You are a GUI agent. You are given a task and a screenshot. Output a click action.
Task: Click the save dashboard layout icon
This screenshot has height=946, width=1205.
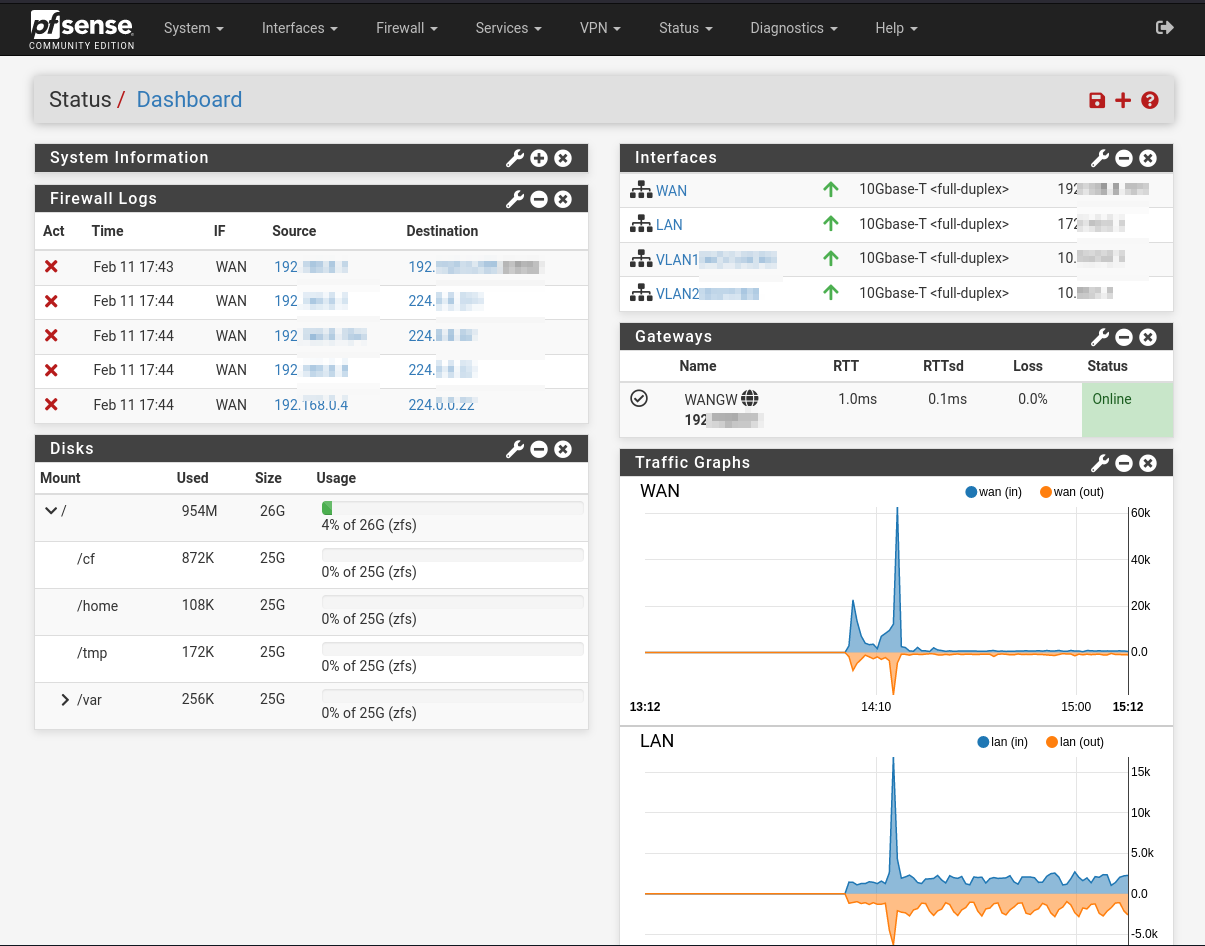click(1097, 100)
